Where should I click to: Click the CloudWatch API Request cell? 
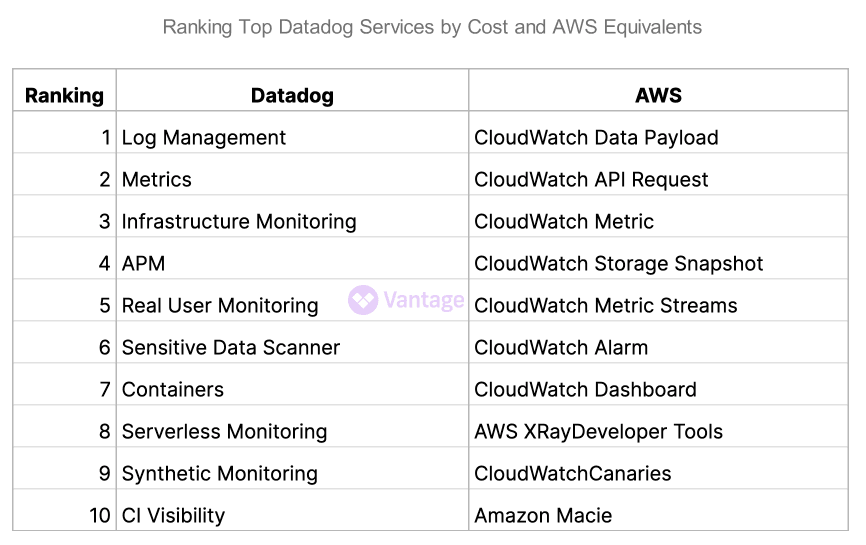pos(591,180)
